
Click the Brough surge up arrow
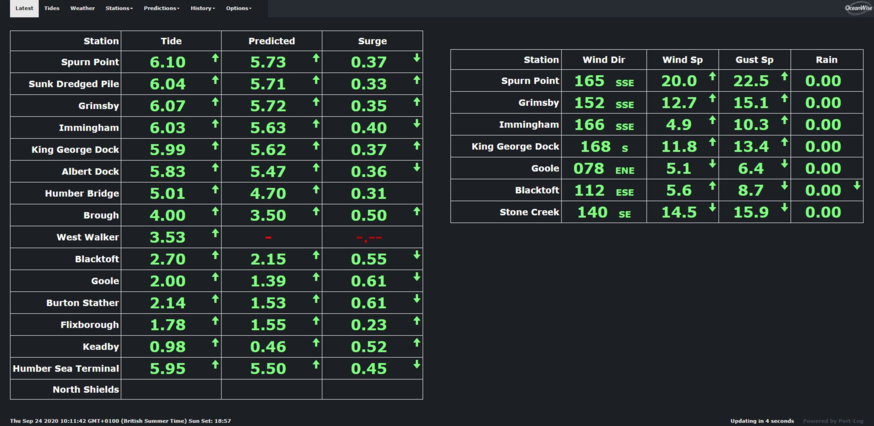coord(417,212)
